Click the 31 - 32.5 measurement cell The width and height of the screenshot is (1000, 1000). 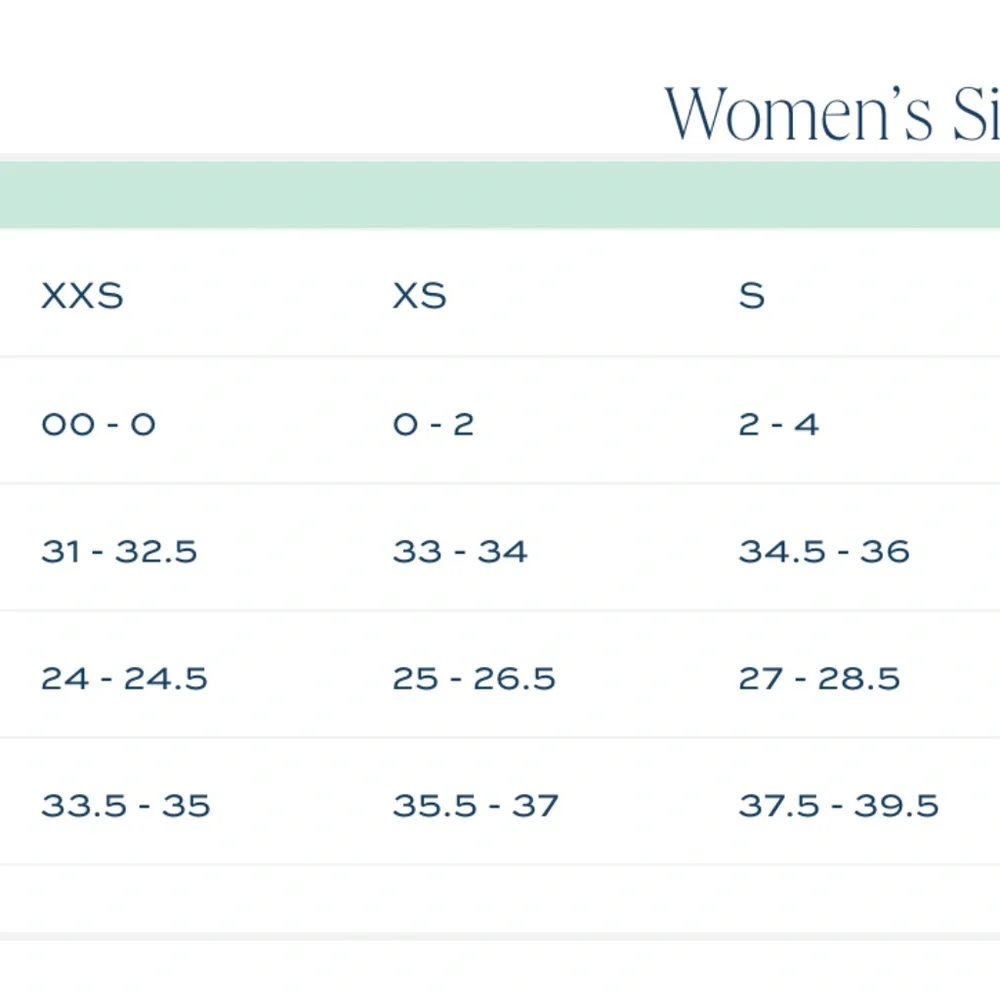[x=119, y=551]
